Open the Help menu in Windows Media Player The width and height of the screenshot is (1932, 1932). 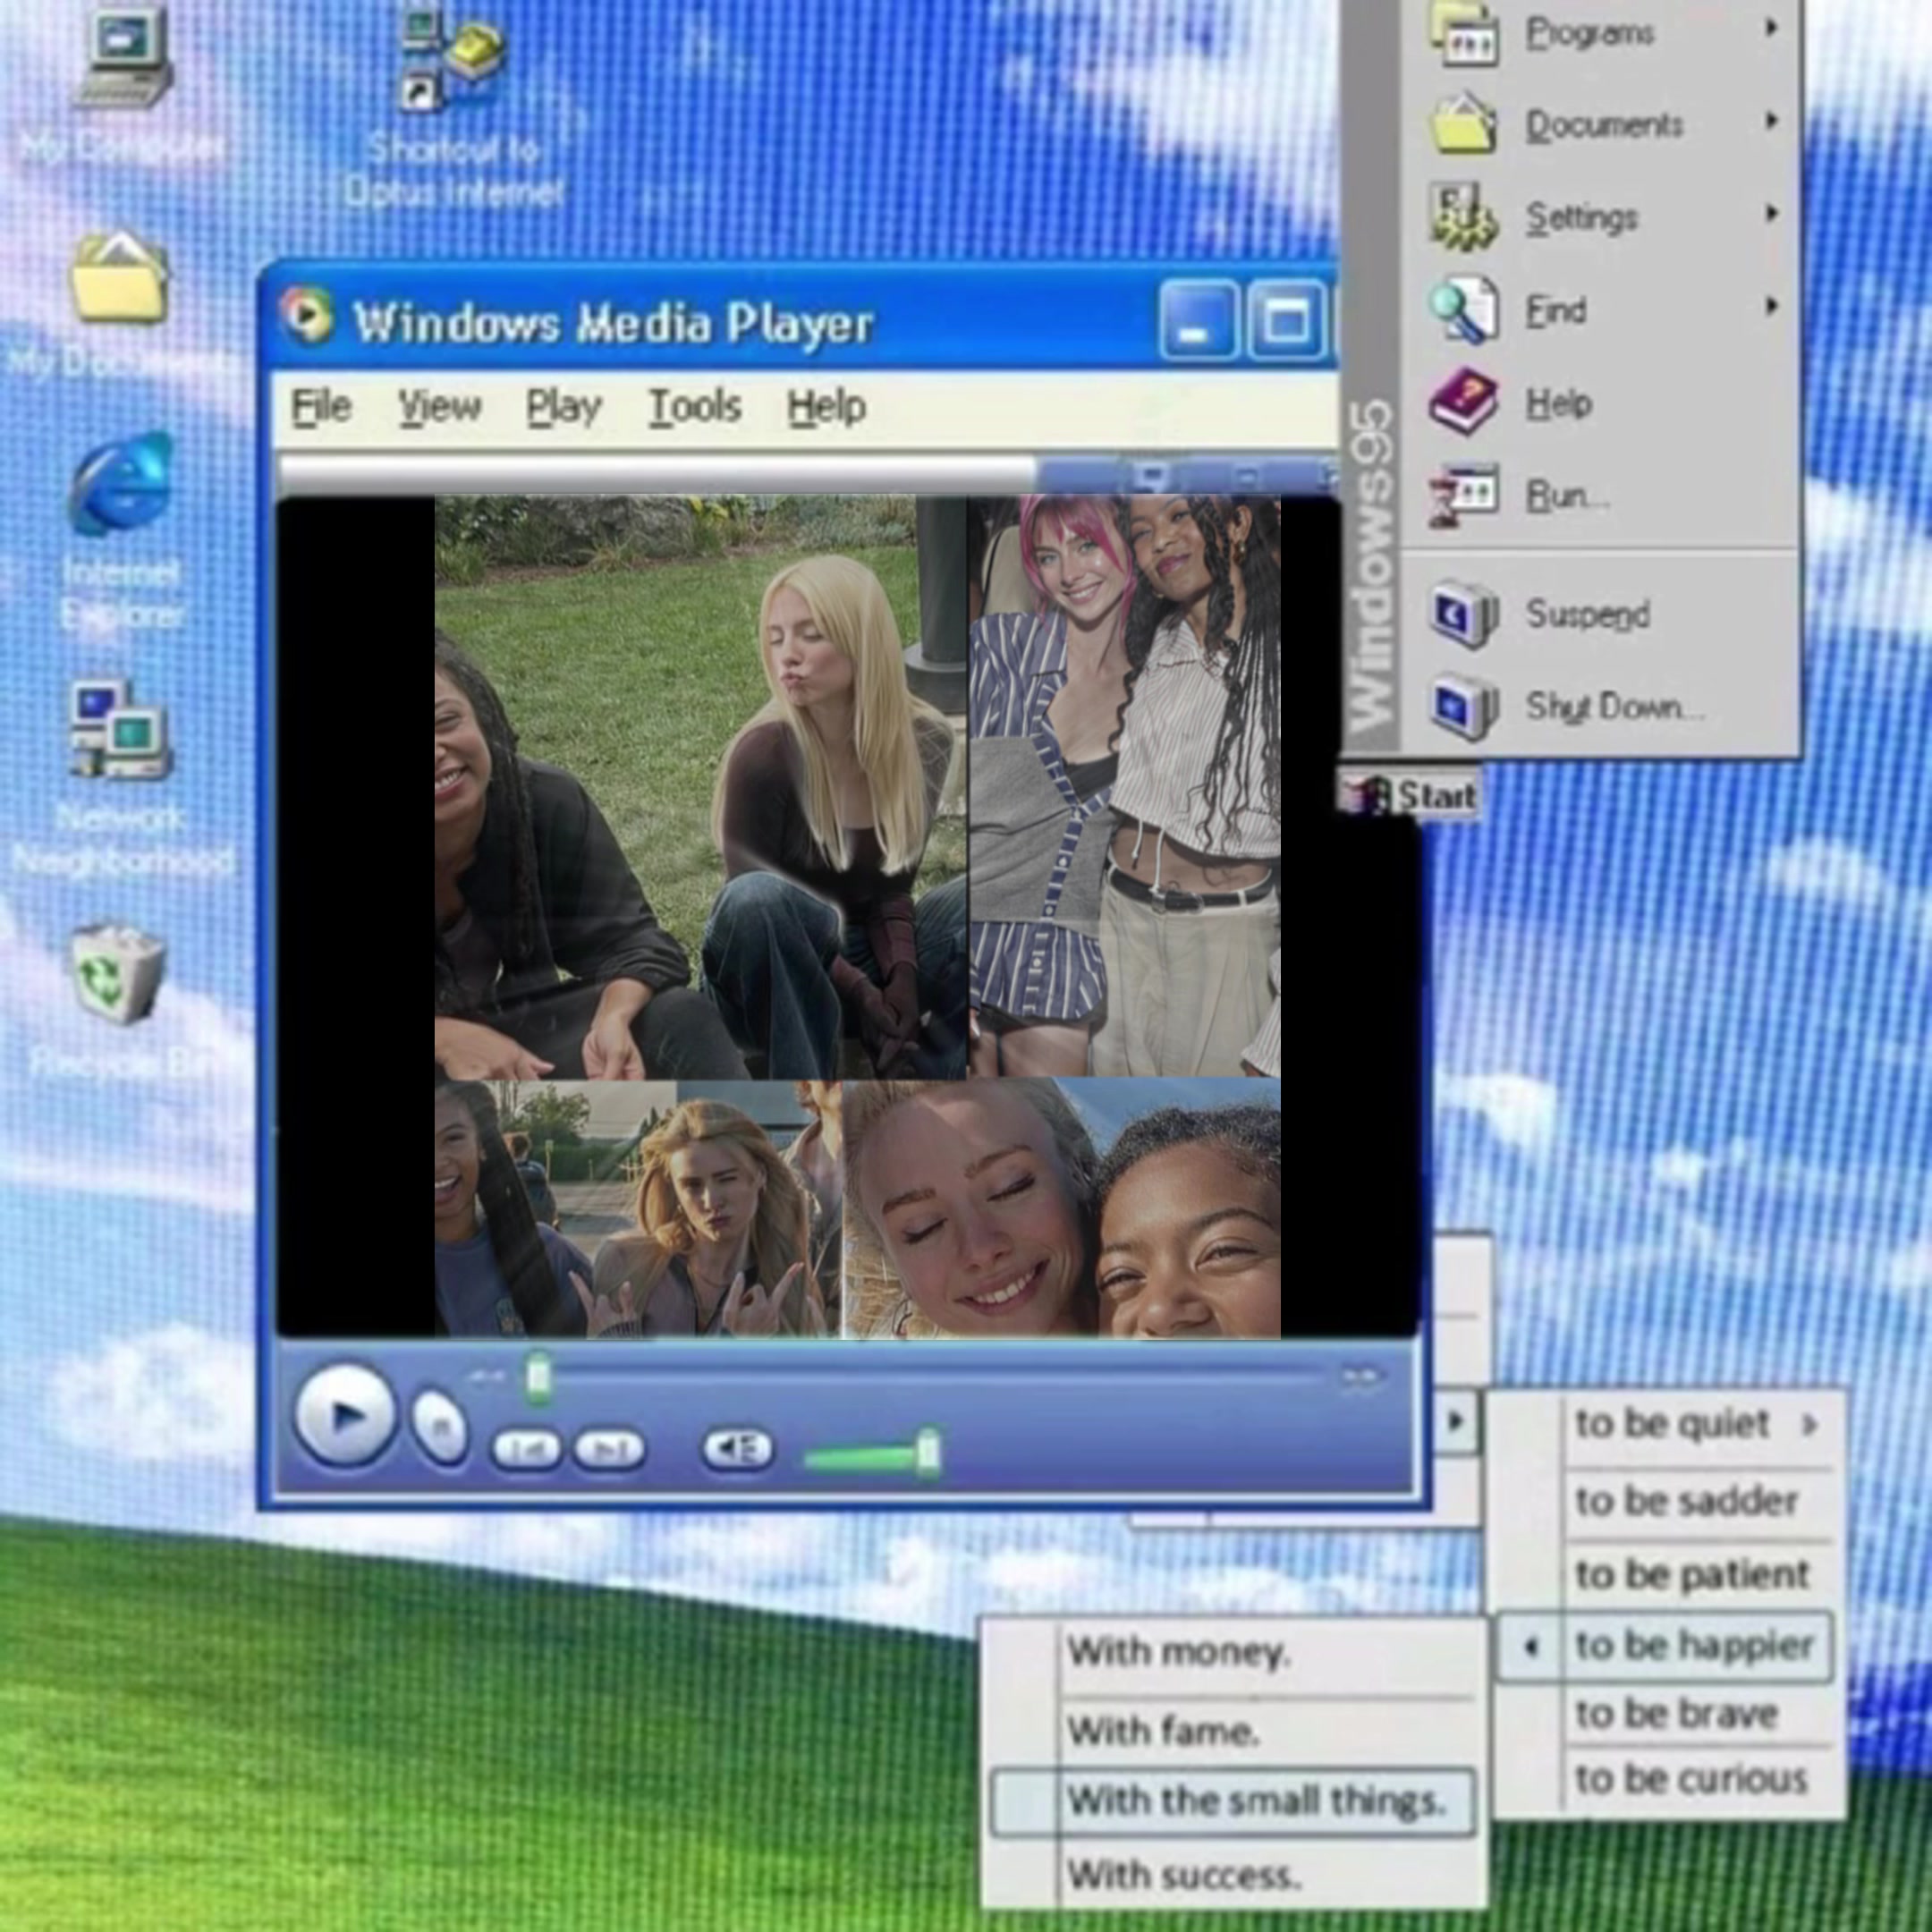tap(827, 407)
